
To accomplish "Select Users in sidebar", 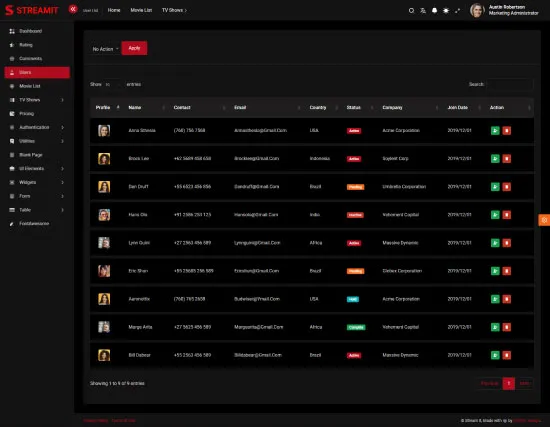I will 37,72.
